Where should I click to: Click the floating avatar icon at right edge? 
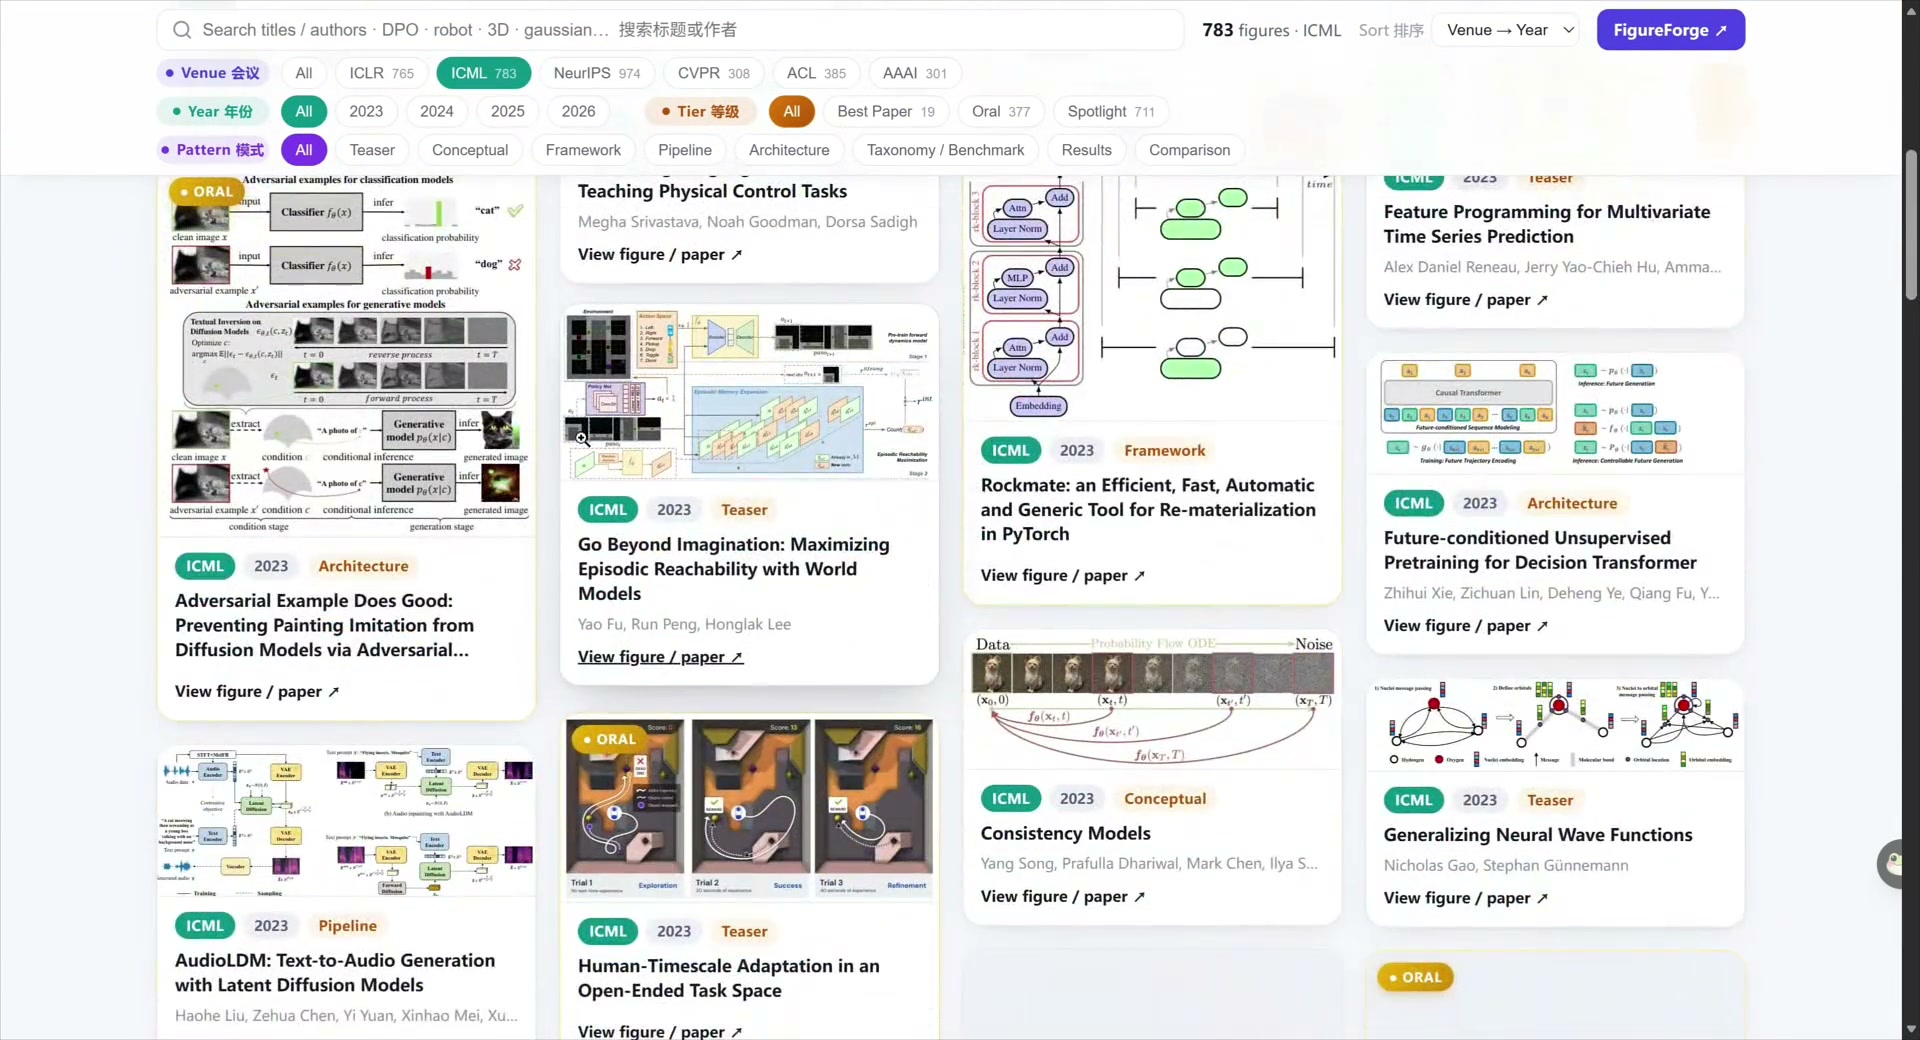pos(1892,863)
